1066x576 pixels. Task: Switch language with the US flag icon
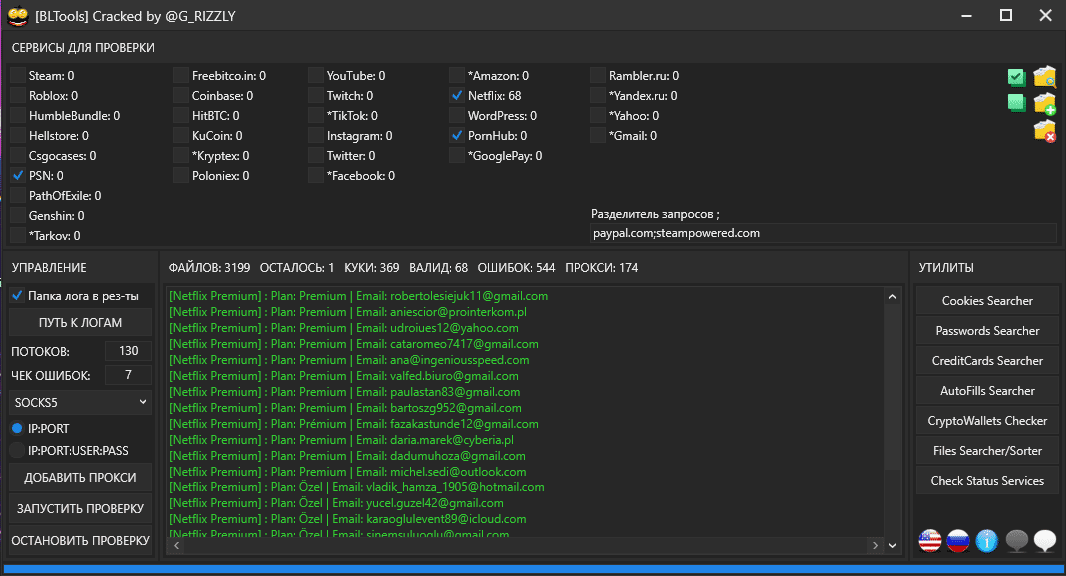(929, 541)
